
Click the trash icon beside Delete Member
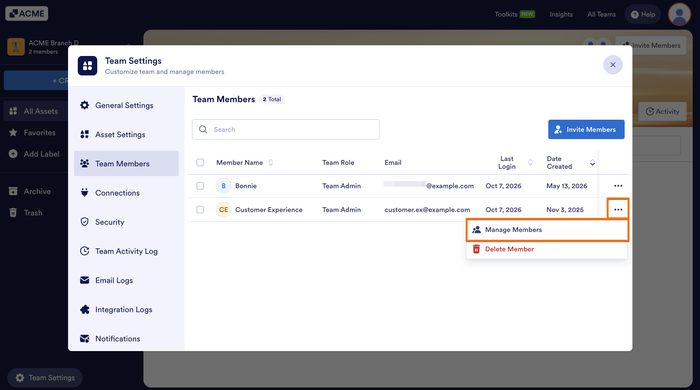click(x=476, y=249)
